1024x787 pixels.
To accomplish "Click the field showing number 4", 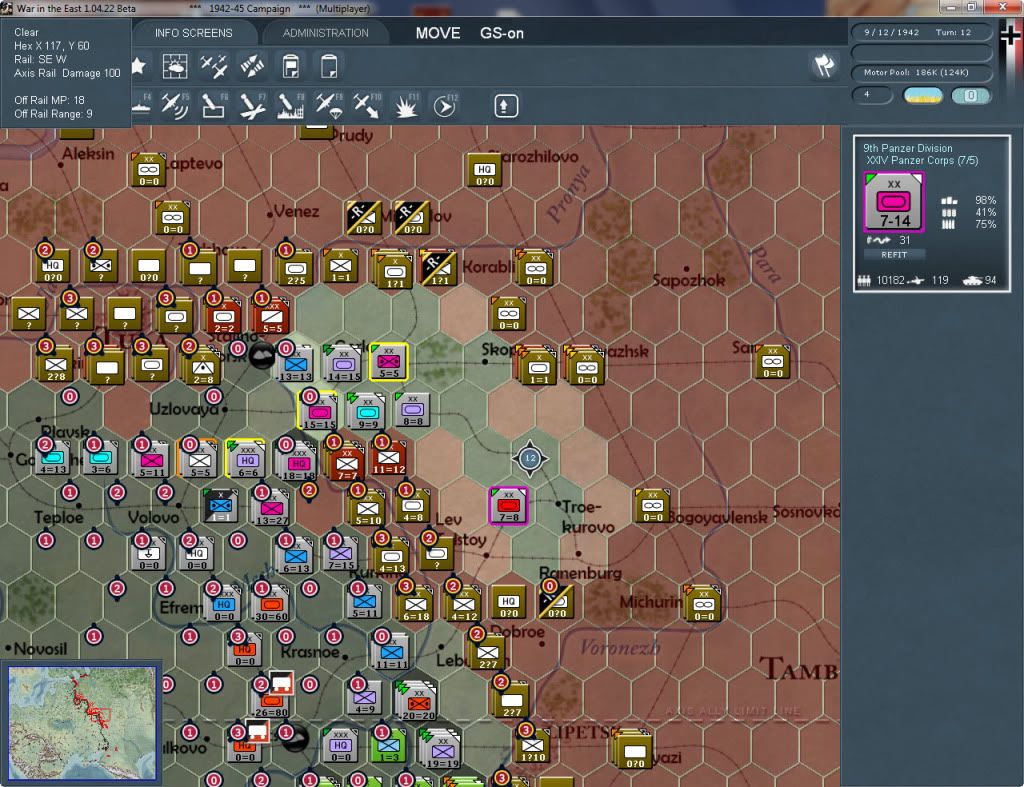I will pos(872,95).
